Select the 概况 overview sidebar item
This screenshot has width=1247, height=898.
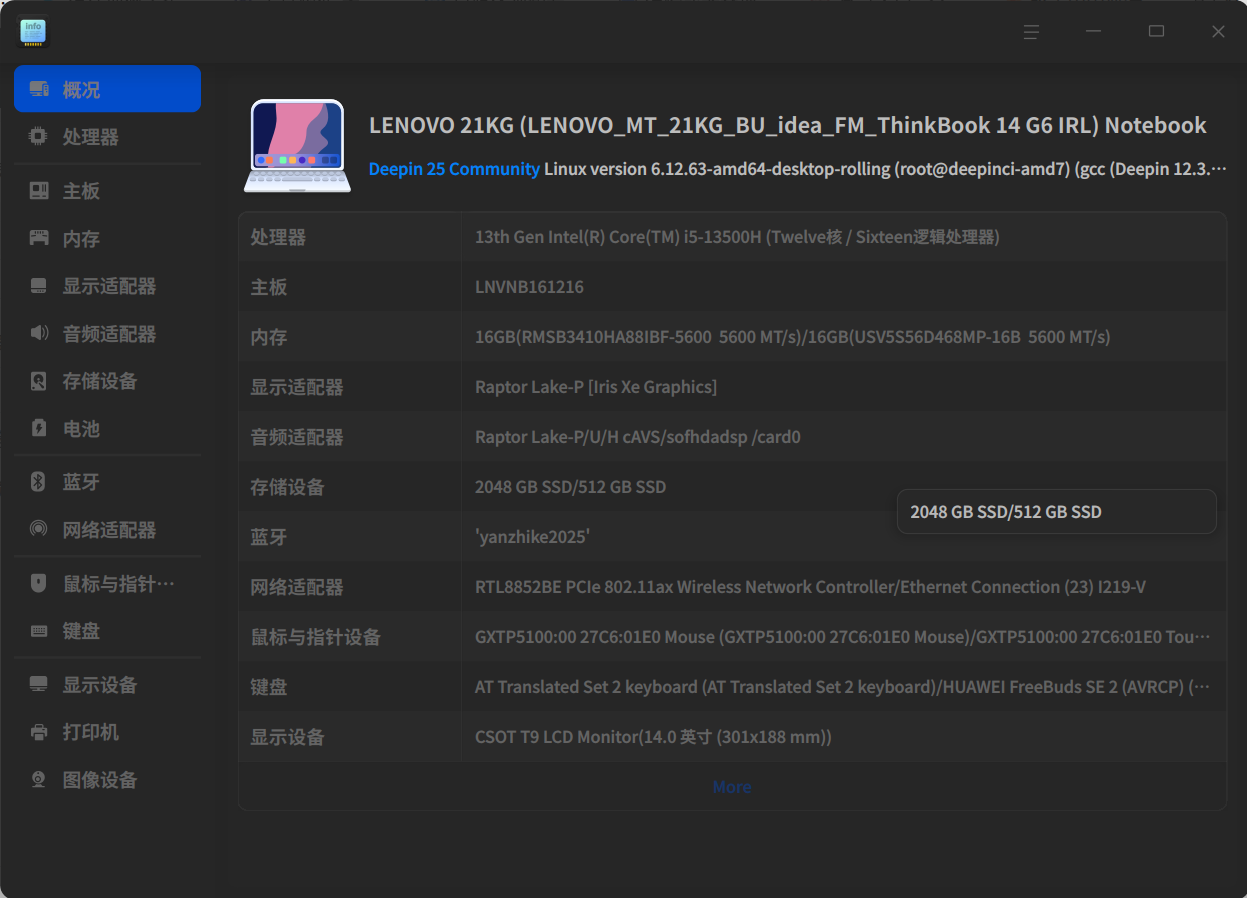click(x=107, y=89)
